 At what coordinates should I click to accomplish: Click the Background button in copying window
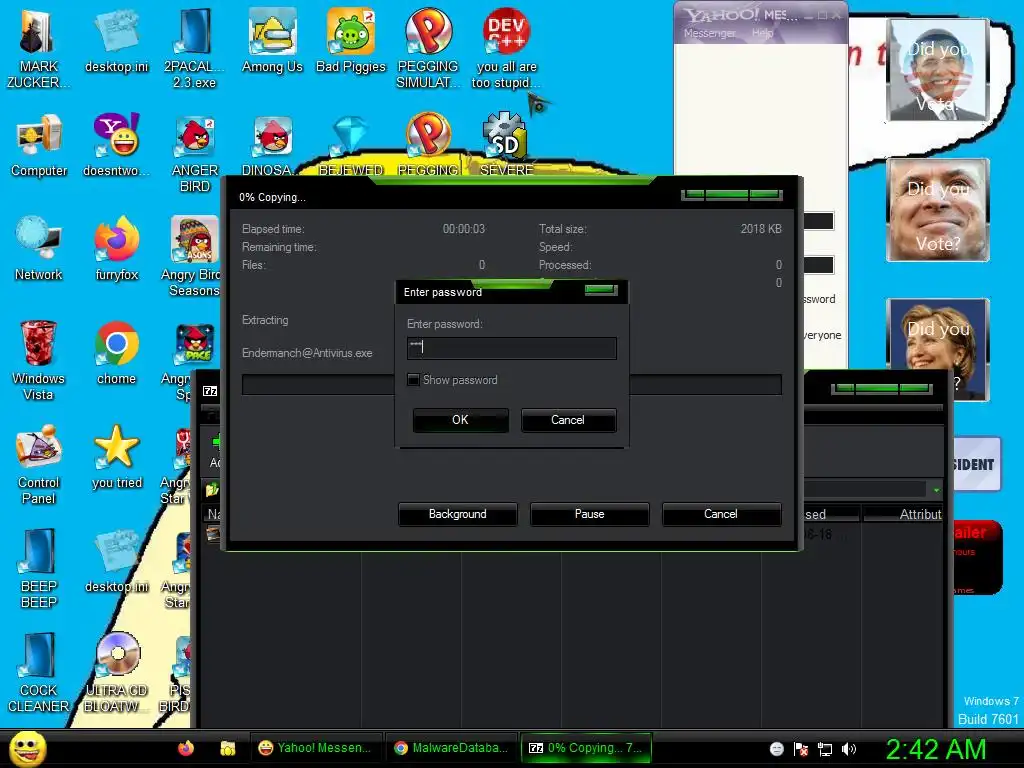458,514
